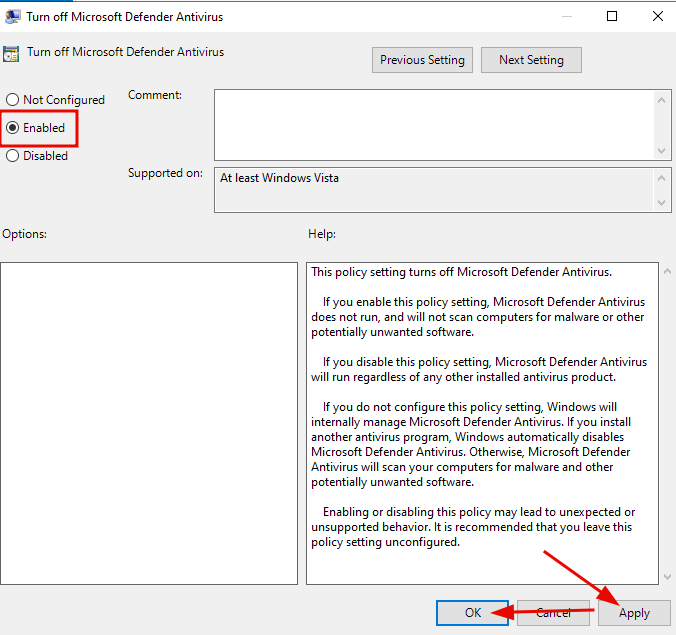Click the policy setting icon beside the heading

click(11, 53)
